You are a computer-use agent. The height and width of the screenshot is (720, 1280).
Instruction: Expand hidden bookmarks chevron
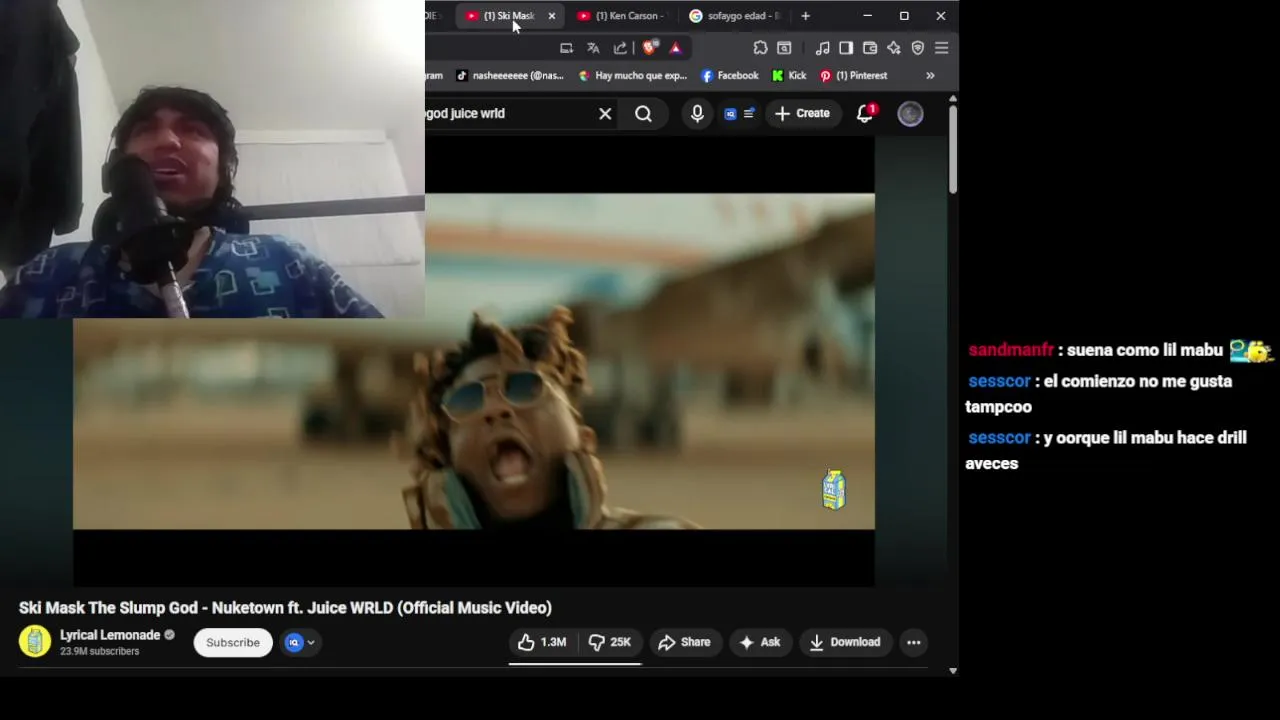pos(930,76)
